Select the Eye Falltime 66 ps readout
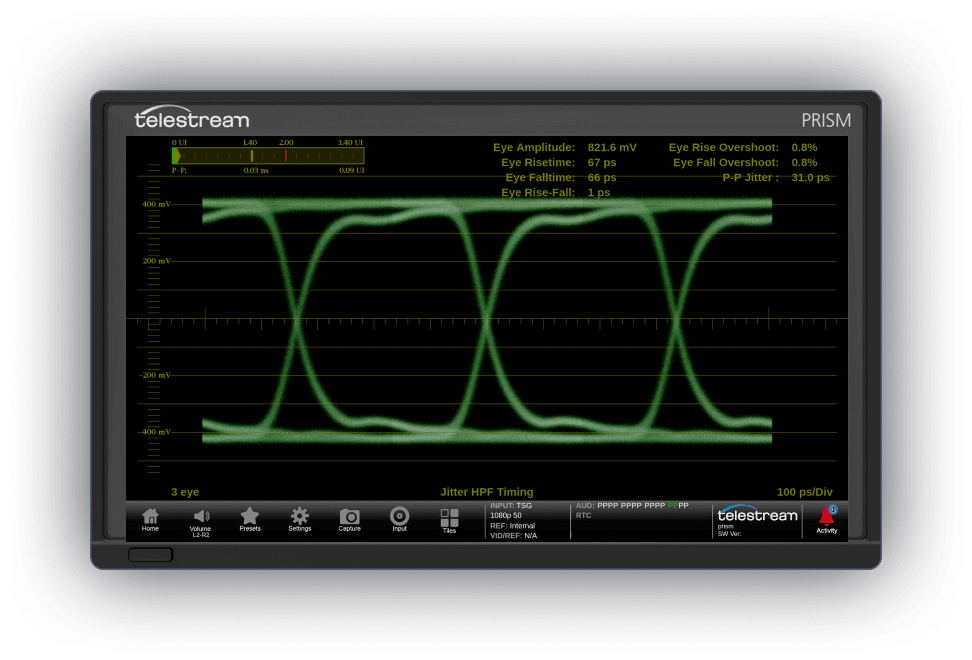 point(561,177)
